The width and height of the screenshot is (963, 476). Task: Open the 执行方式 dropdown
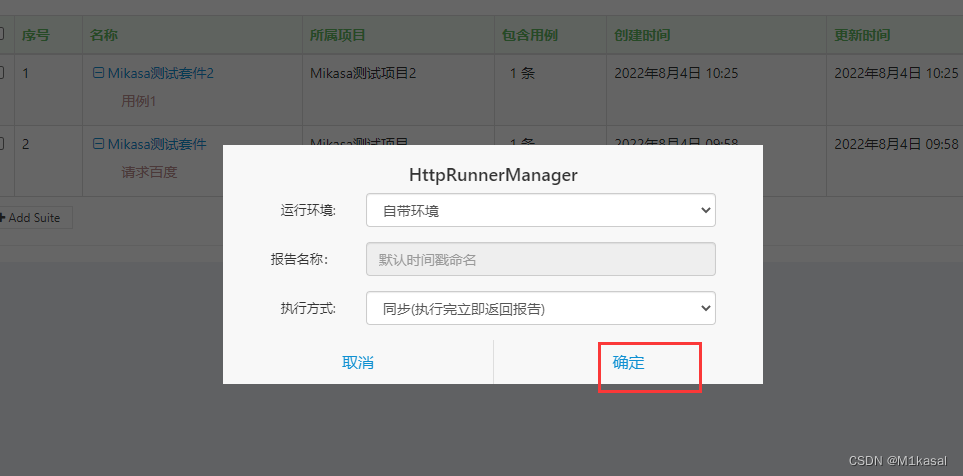click(540, 308)
